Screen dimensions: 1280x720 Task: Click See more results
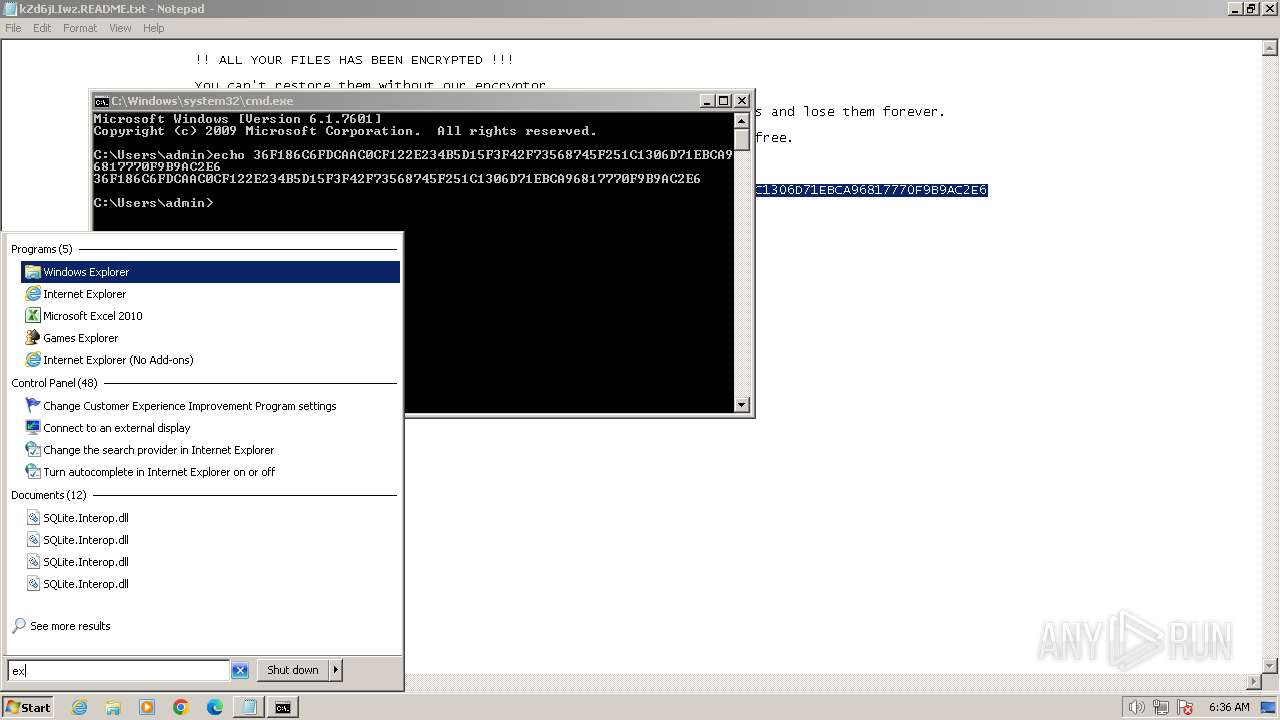tap(61, 626)
